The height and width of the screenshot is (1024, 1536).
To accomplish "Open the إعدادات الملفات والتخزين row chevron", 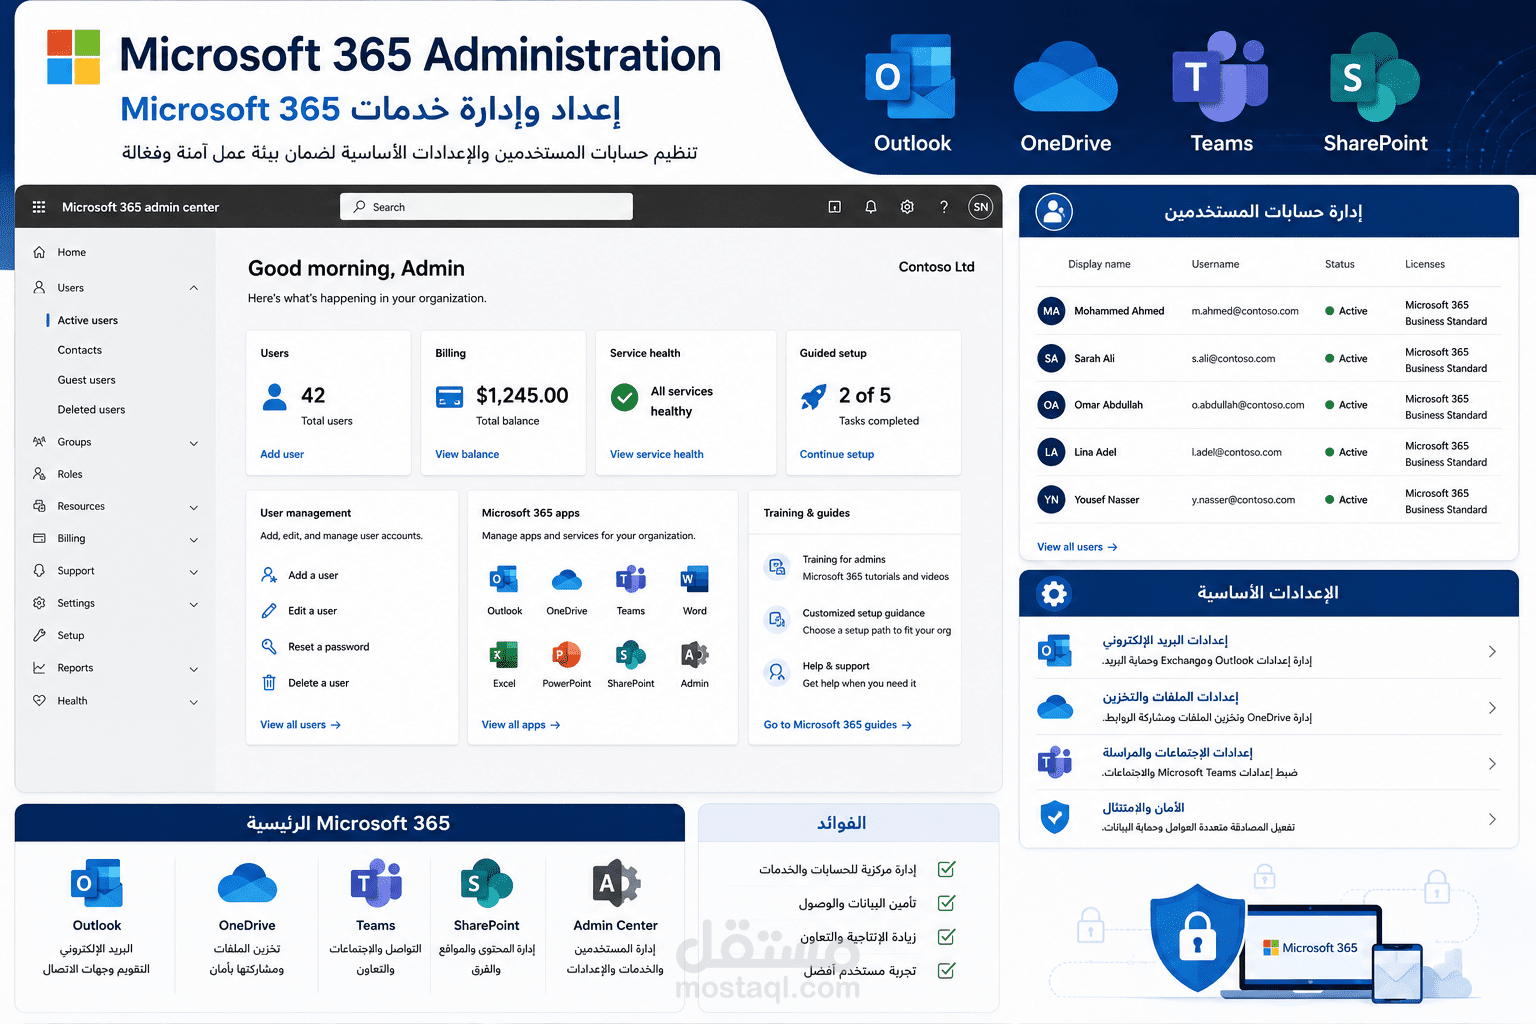I will pos(1492,708).
